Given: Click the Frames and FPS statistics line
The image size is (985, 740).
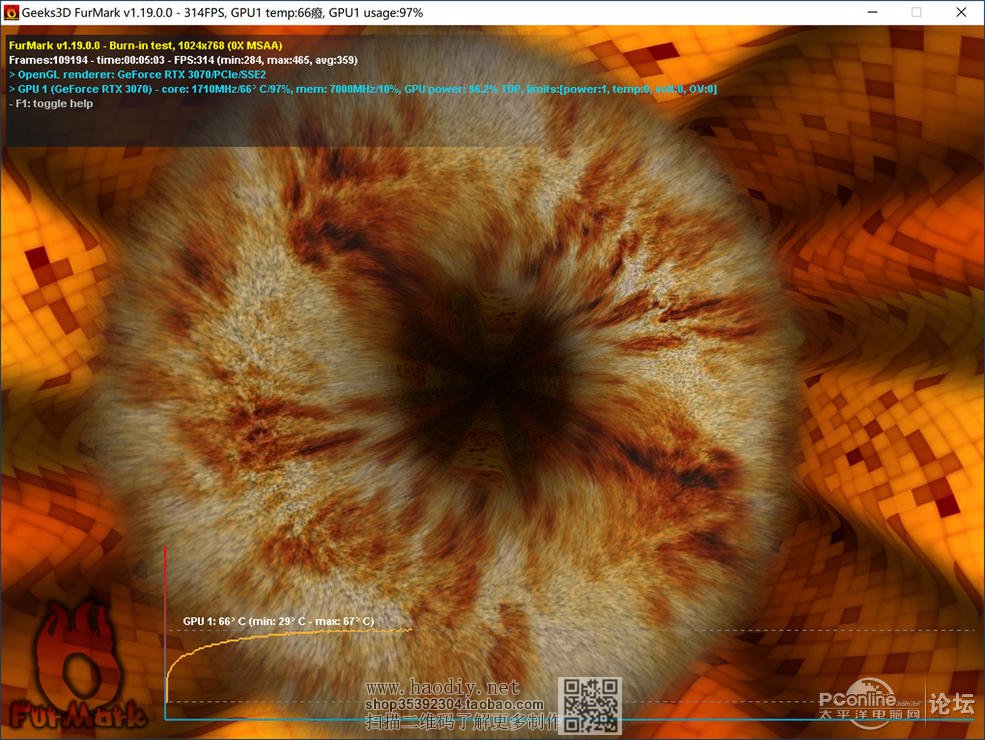Looking at the screenshot, I should click(183, 60).
